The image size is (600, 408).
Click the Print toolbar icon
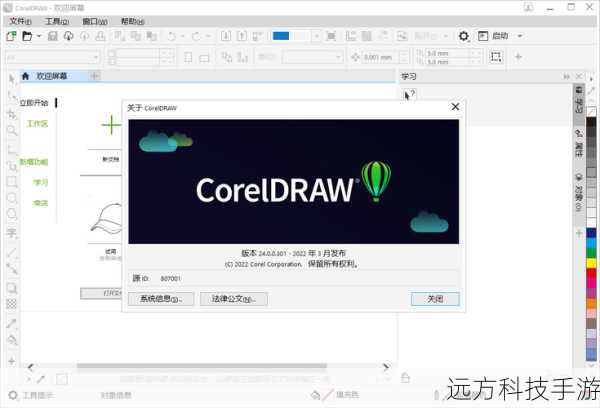(x=100, y=36)
